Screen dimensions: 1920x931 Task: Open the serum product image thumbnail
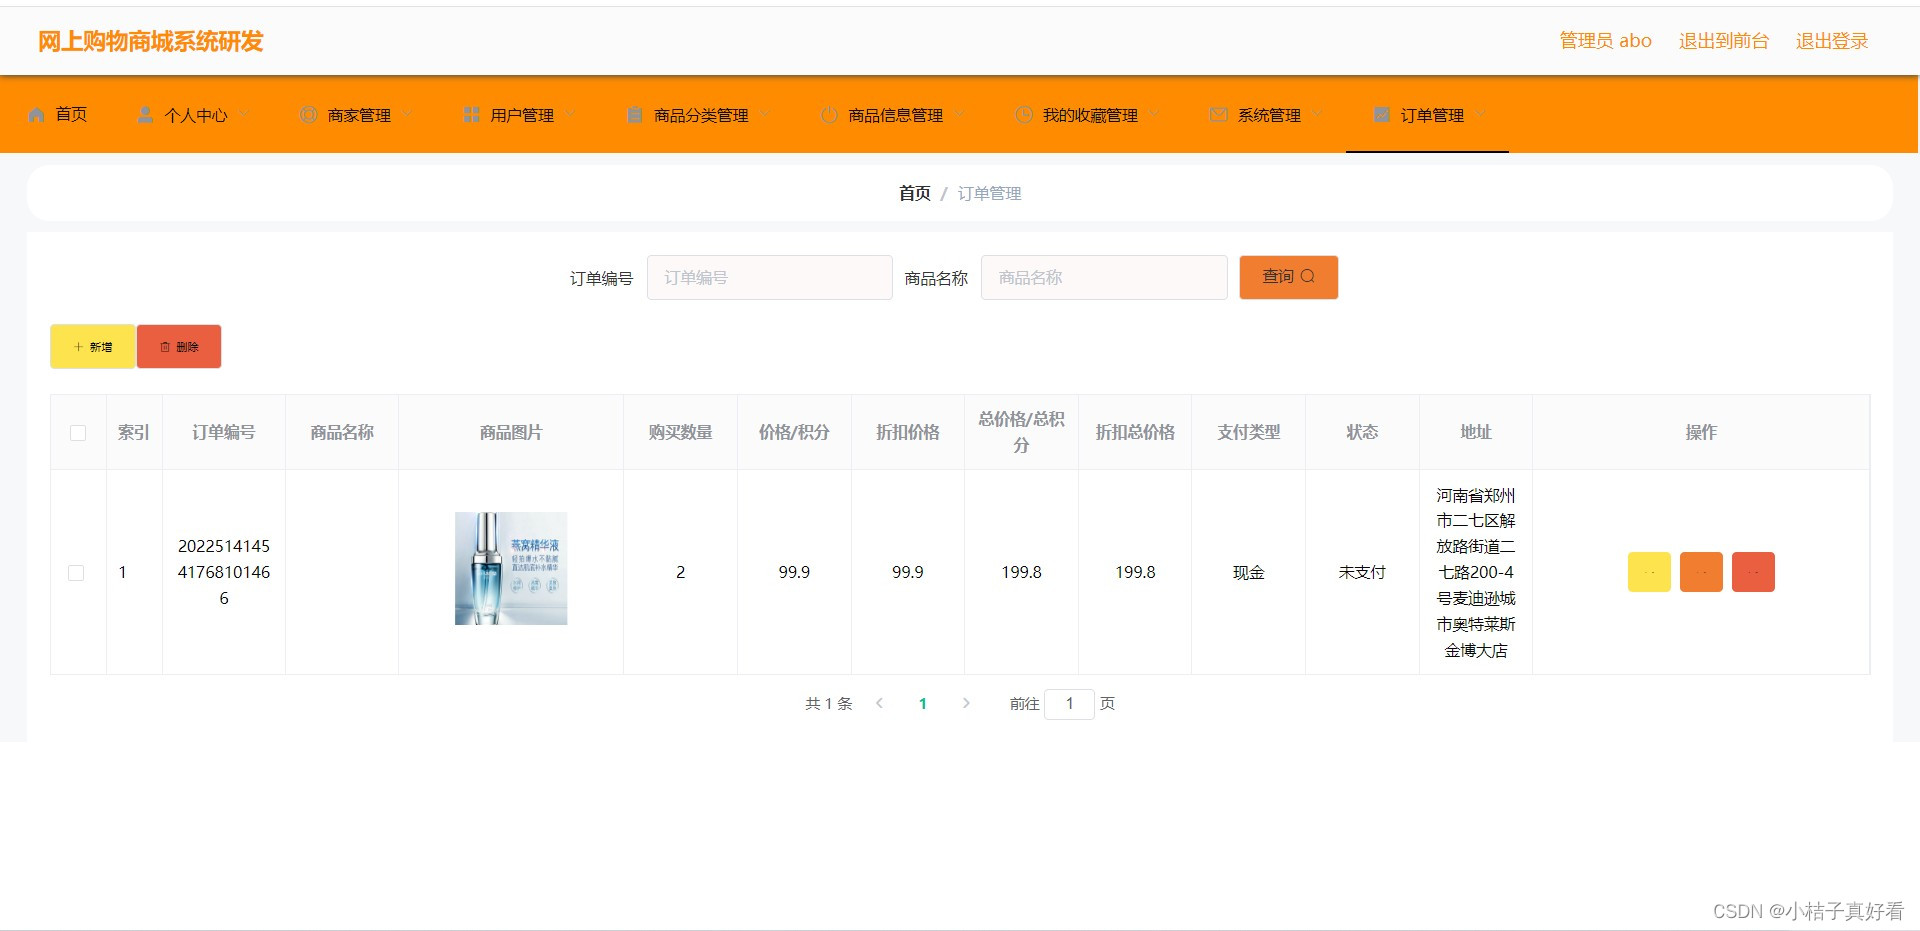[511, 569]
